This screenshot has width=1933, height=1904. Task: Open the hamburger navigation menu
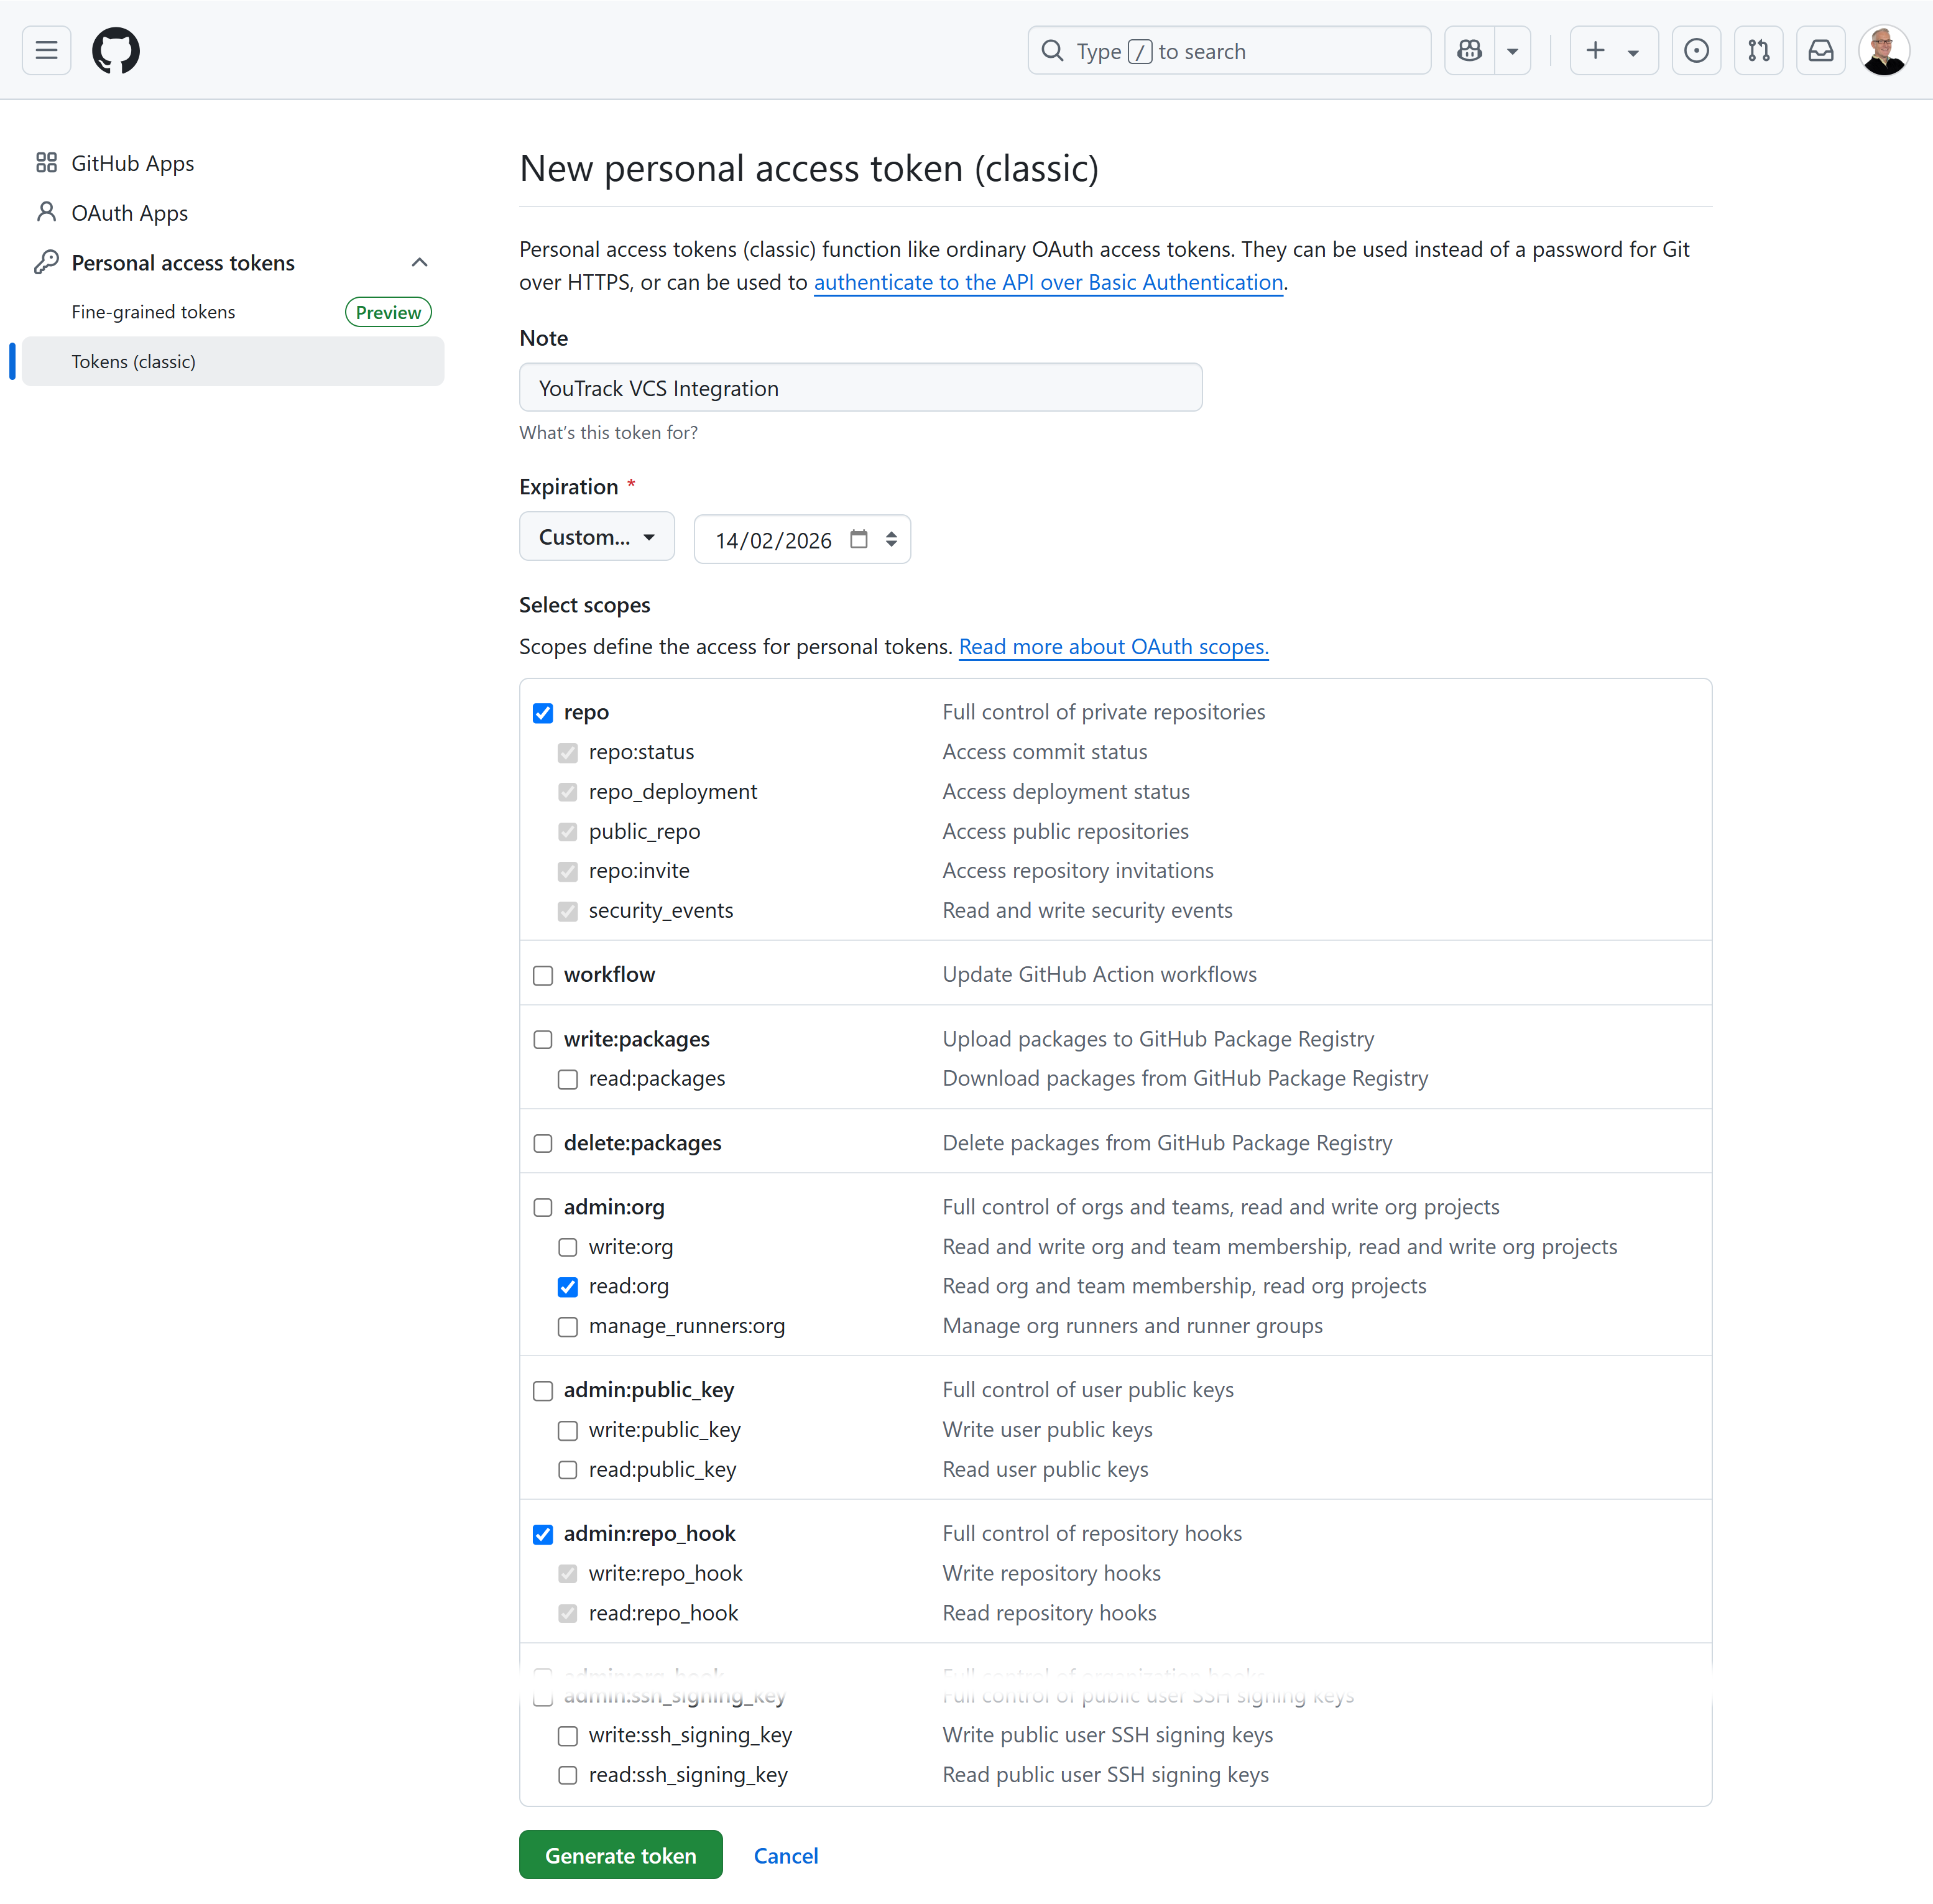click(x=46, y=51)
